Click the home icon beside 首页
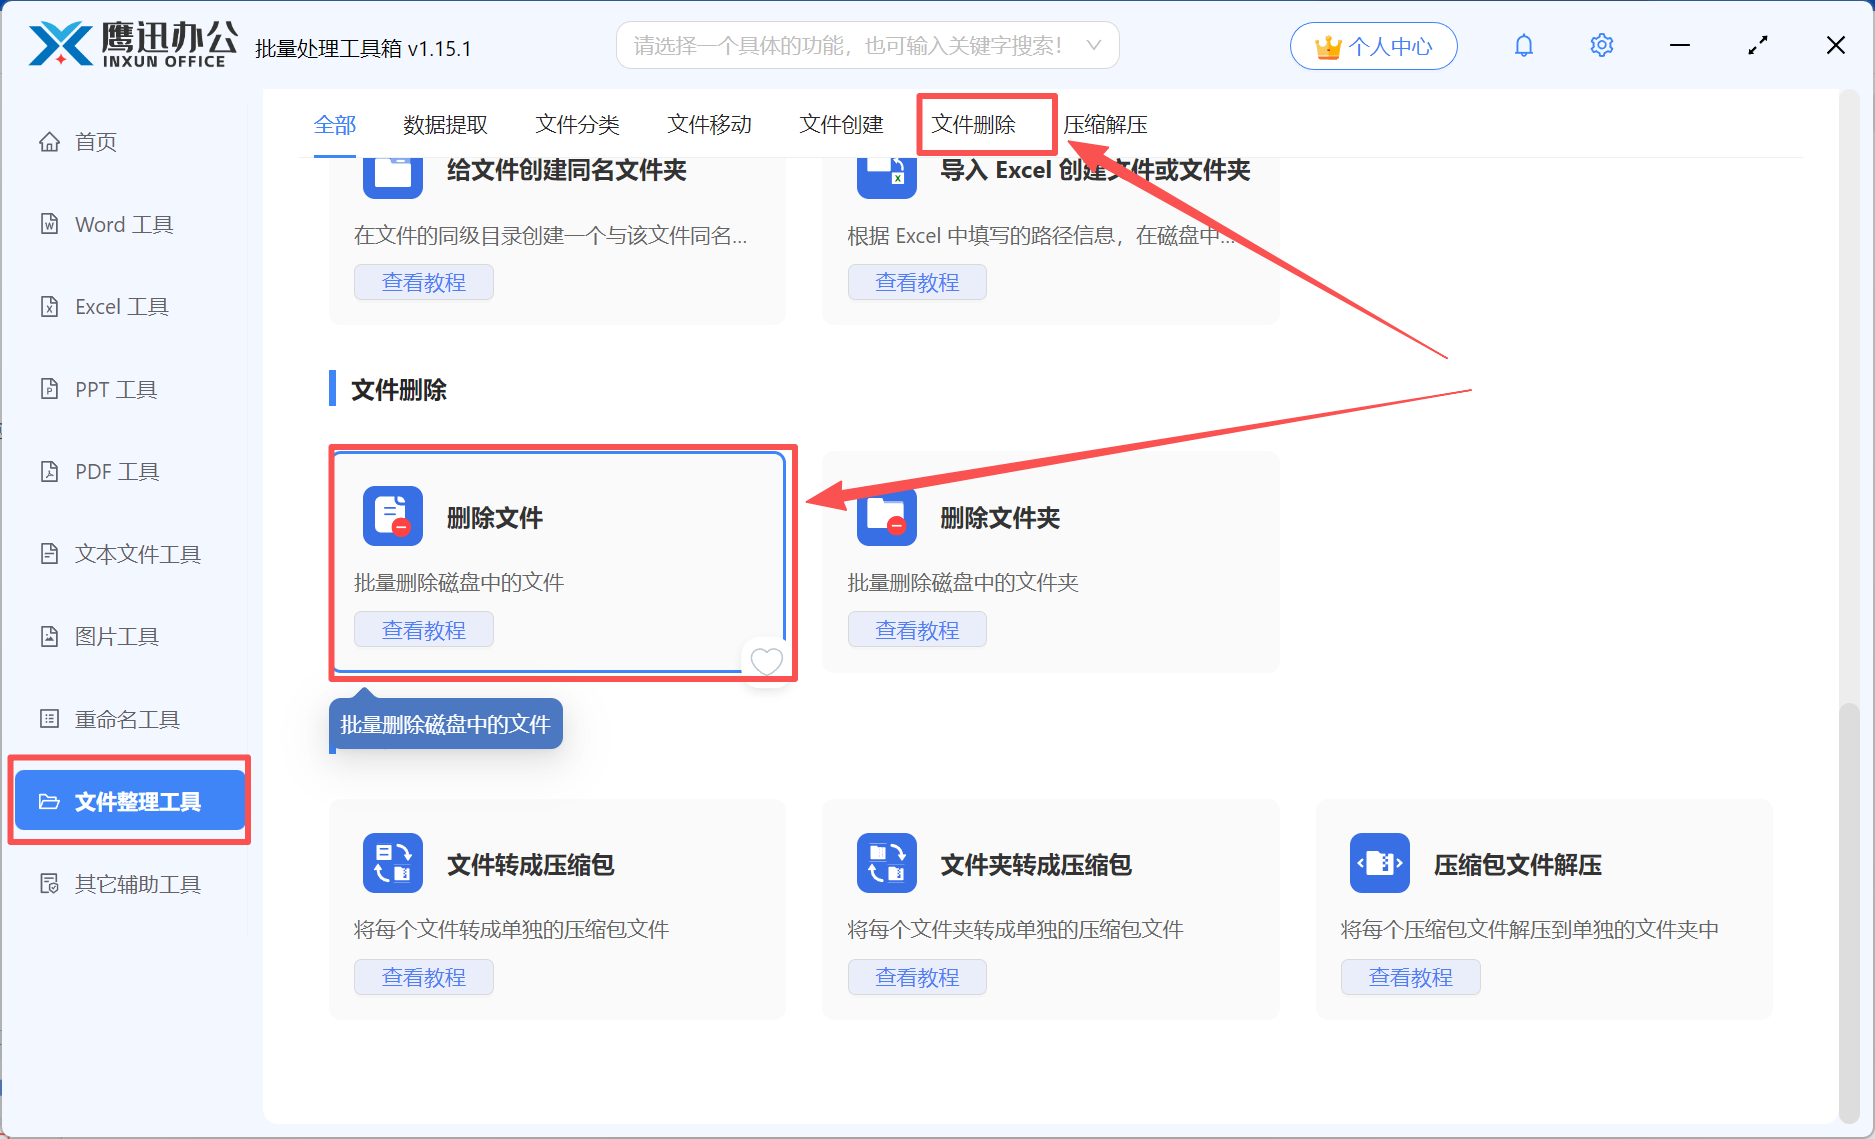 pyautogui.click(x=49, y=142)
